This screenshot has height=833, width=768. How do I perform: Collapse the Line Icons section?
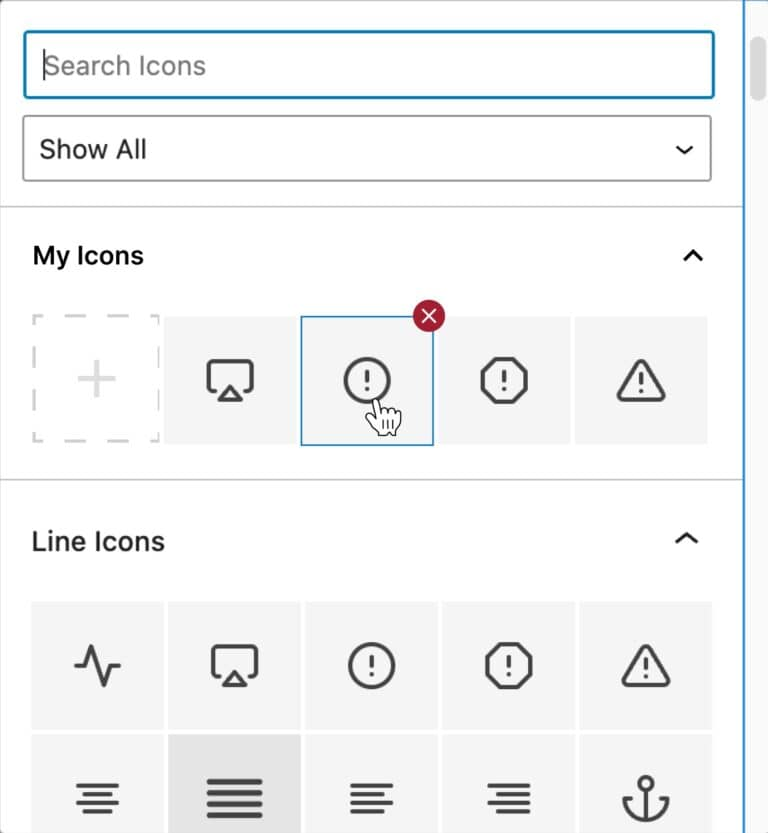click(687, 538)
